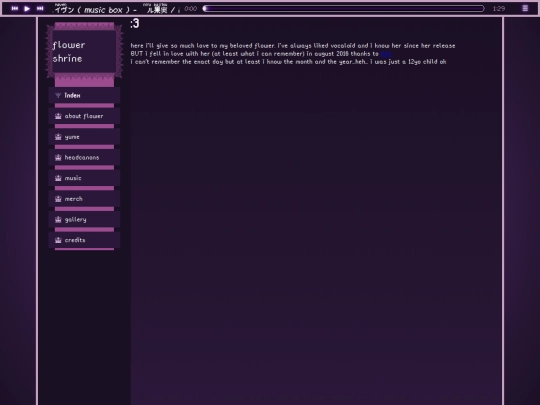This screenshot has height=405, width=540.
Task: Follow the blue link after 'thanks to'
Action: tap(386, 54)
